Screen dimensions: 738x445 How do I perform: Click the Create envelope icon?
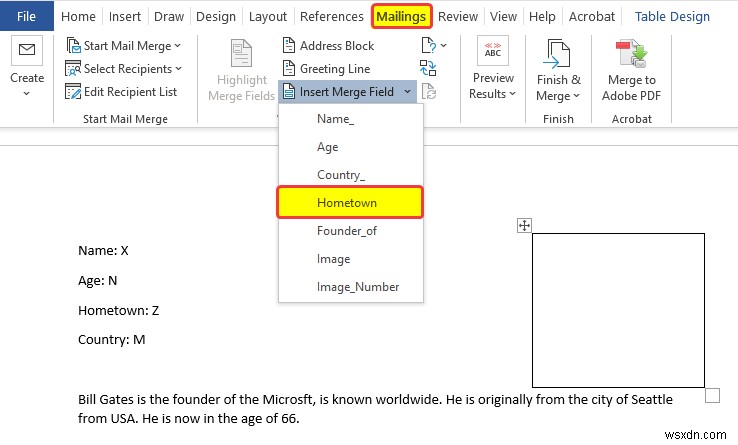(x=27, y=50)
